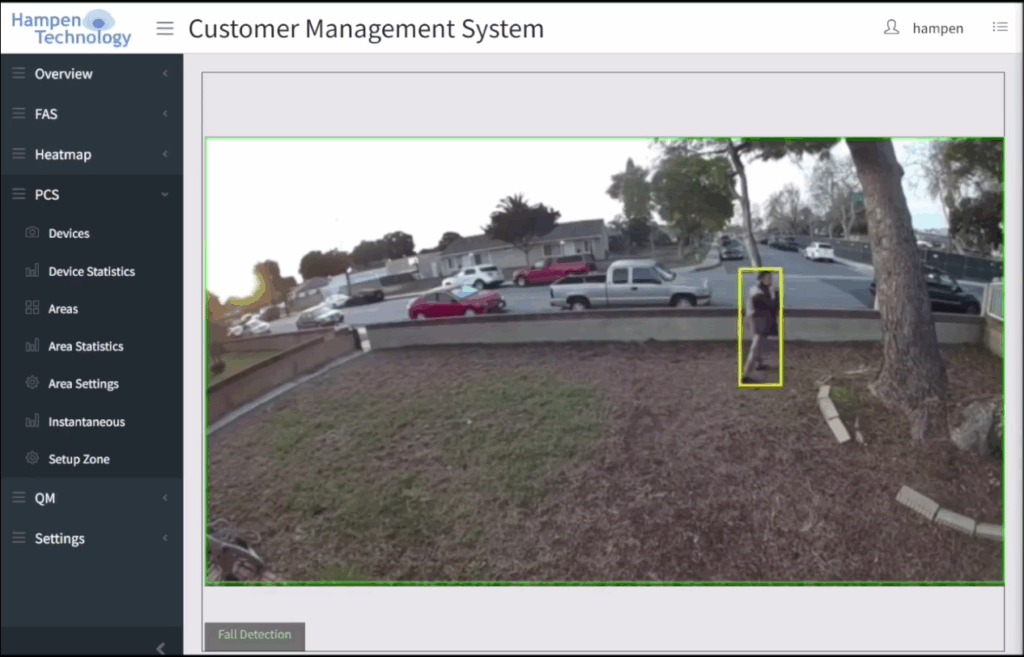Expand the Settings section chevron
Screen dimensions: 1024x657
pyautogui.click(x=165, y=538)
